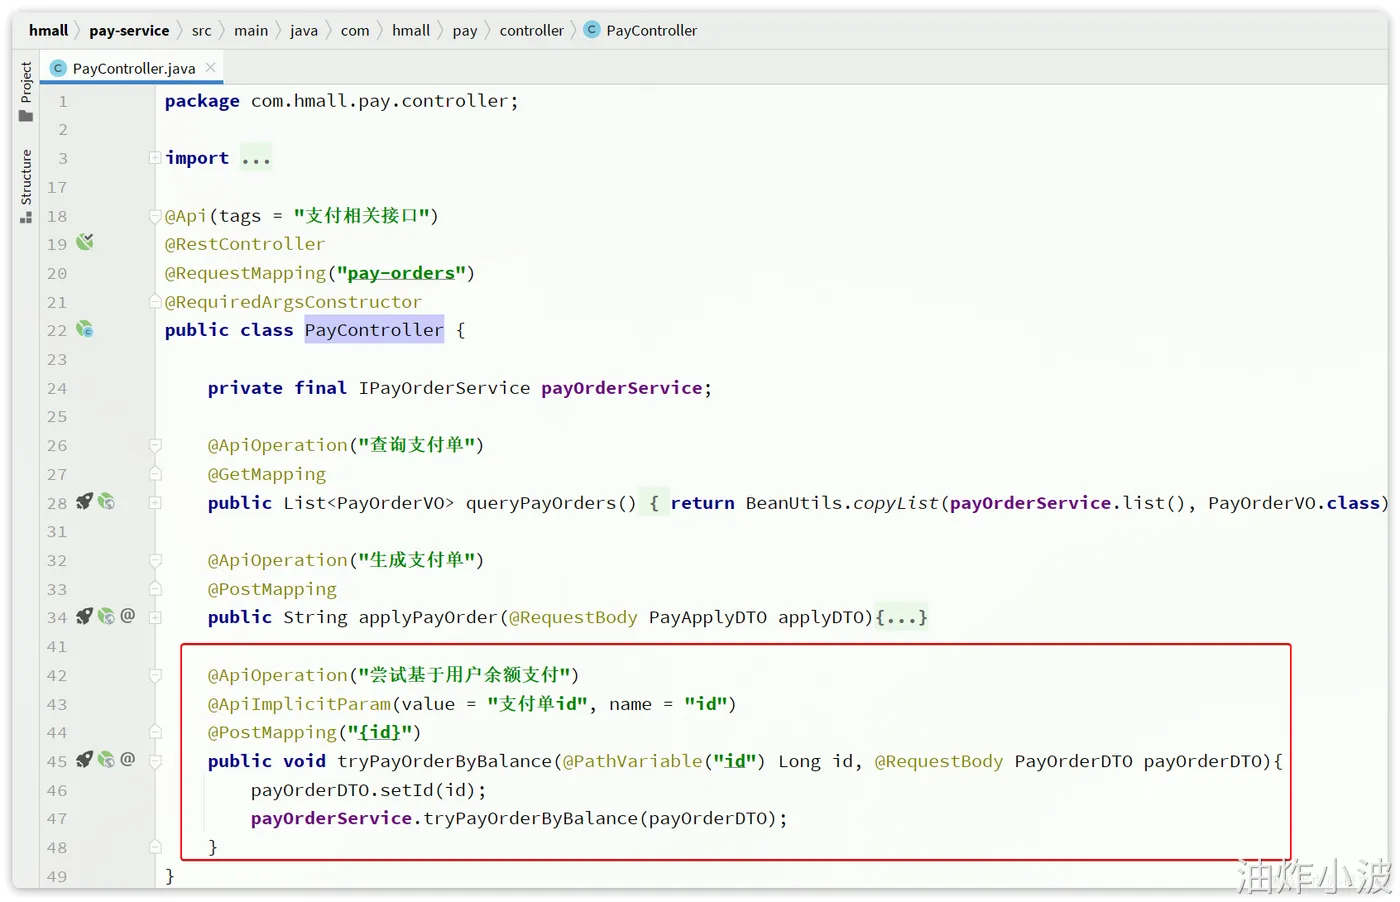
Task: Click the applyPayOrder method name
Action: (428, 617)
